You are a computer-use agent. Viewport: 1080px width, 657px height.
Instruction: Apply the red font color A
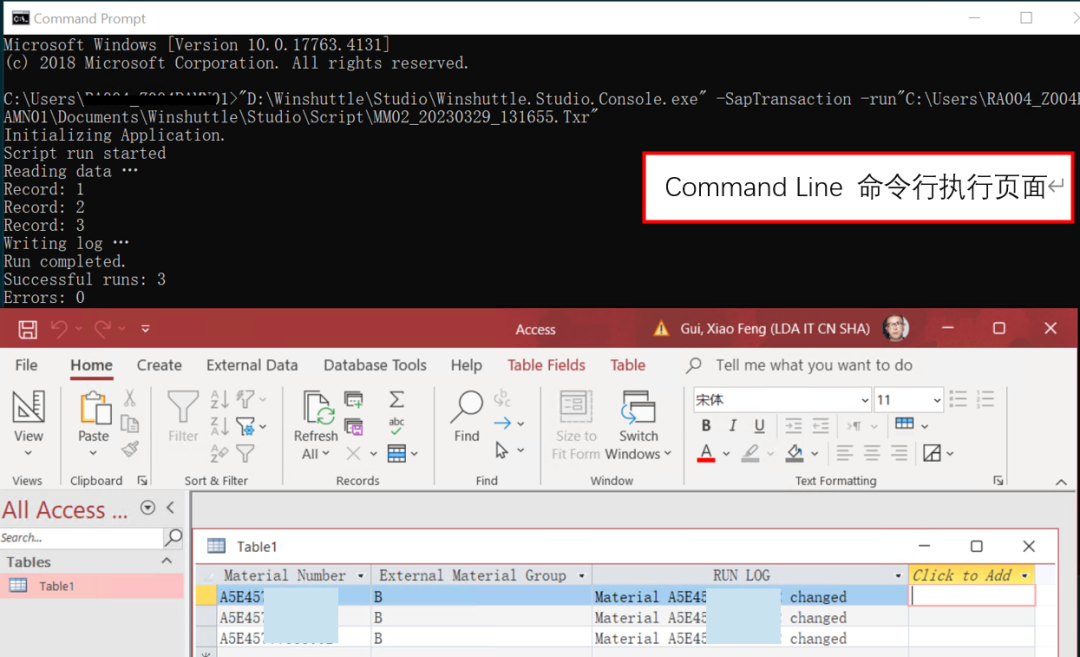[706, 453]
